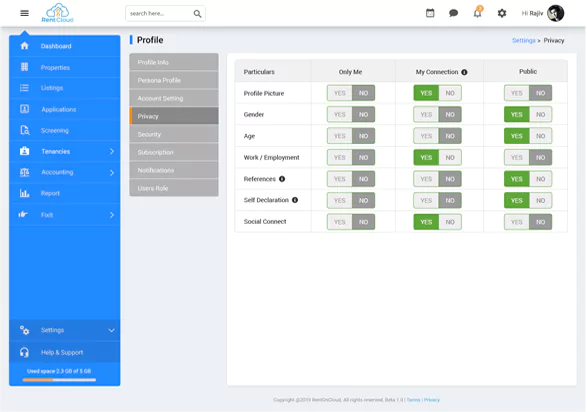Click the Applications icon in sidebar
The width and height of the screenshot is (587, 412).
[24, 109]
